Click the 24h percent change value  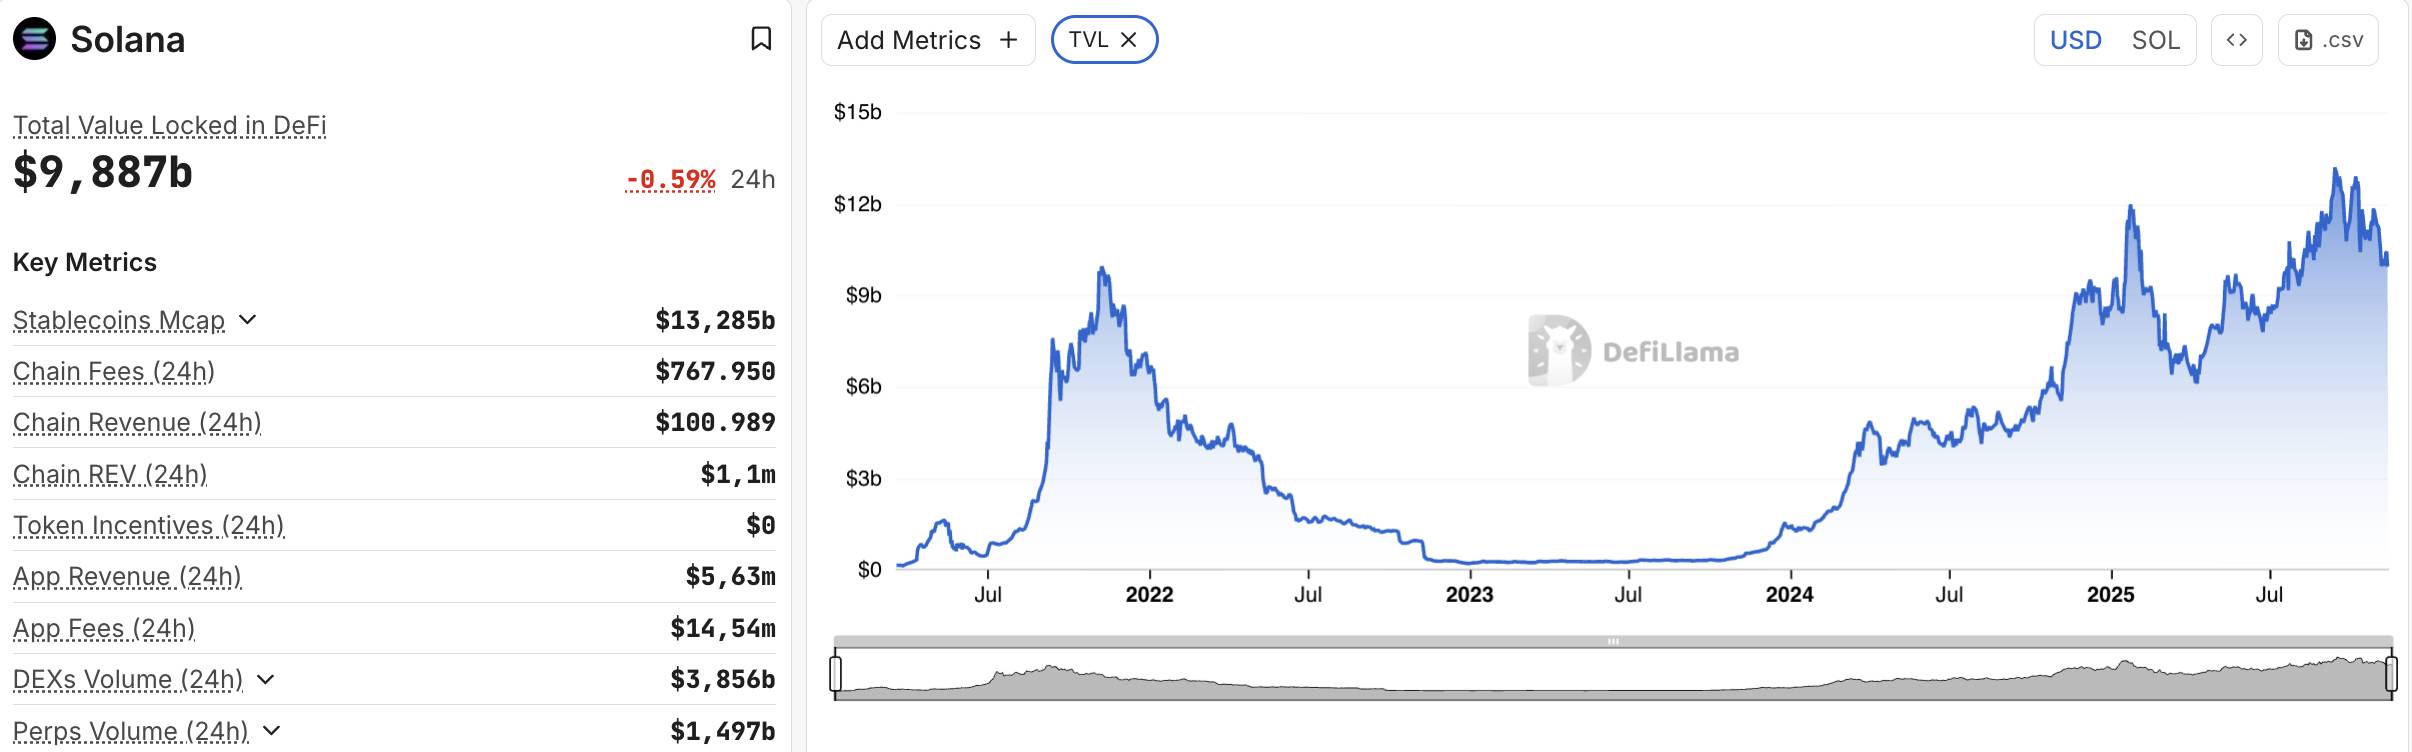(670, 179)
